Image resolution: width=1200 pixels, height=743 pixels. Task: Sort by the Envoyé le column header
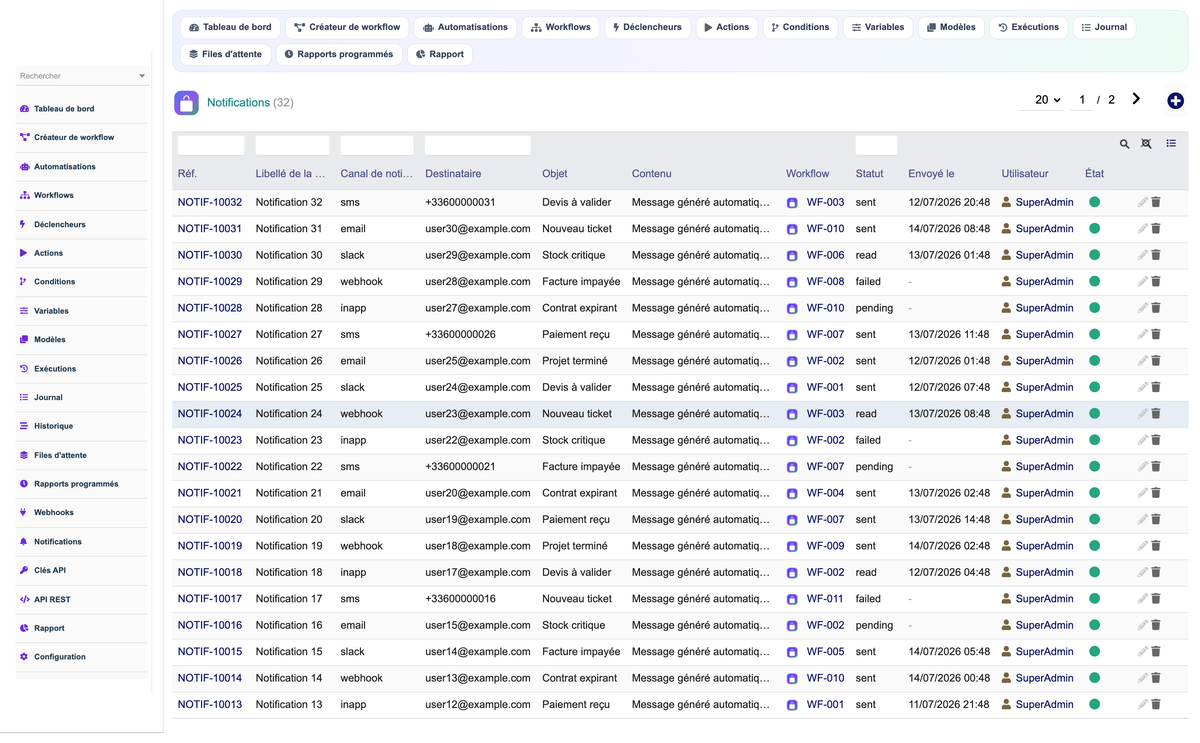(x=931, y=174)
